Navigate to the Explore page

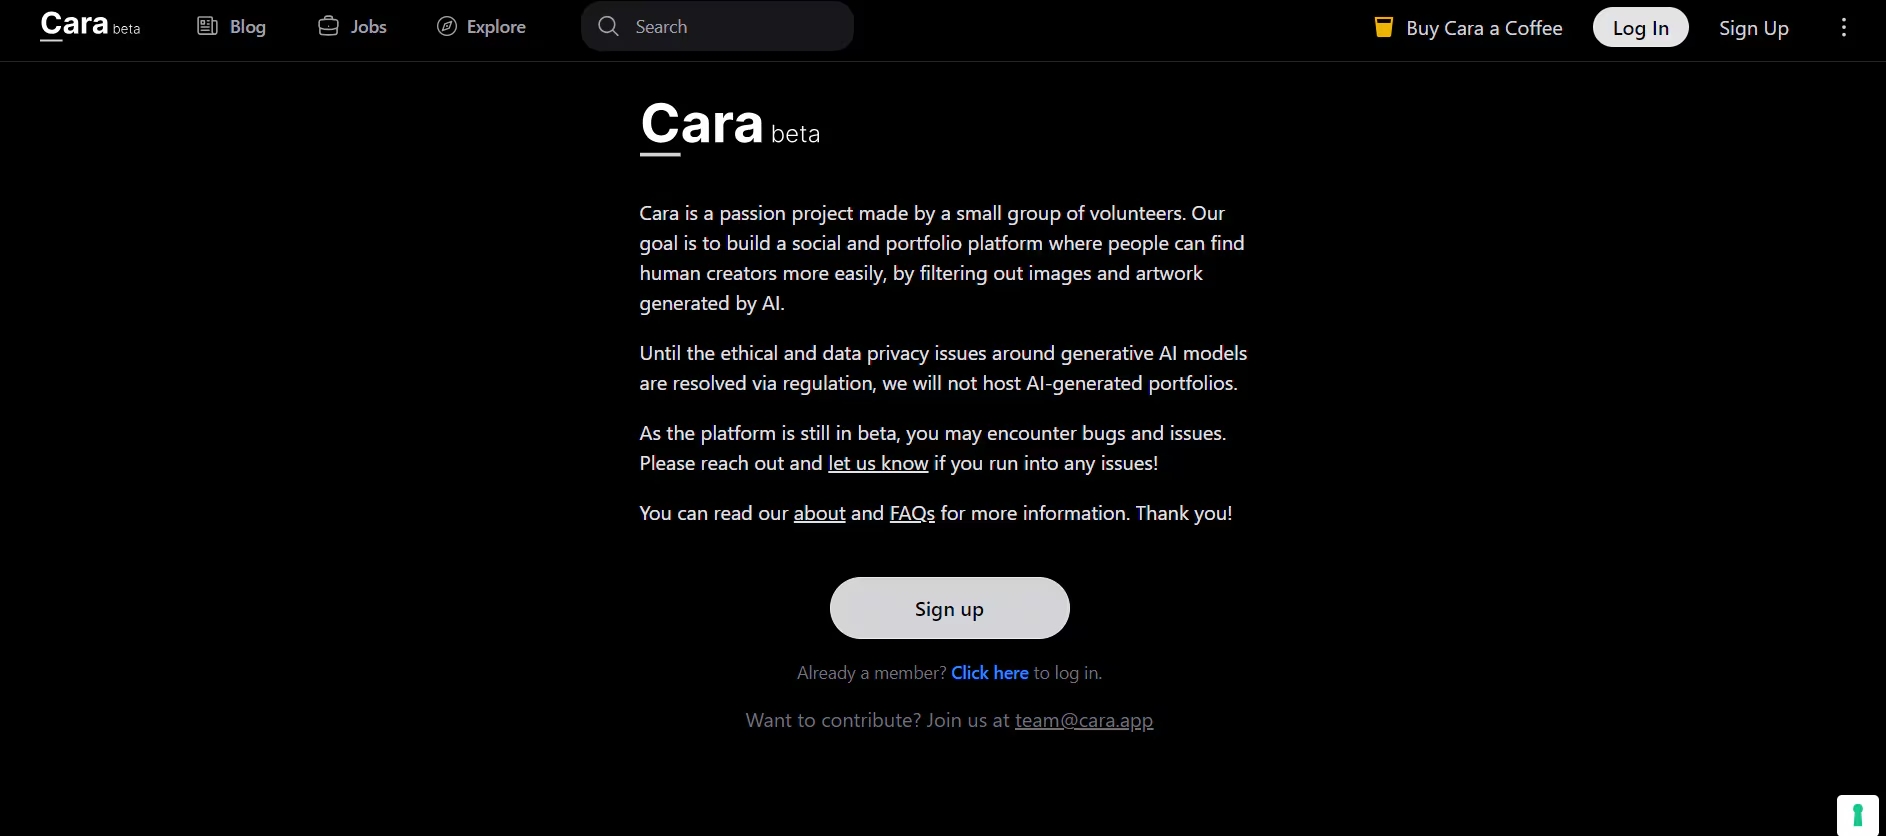tap(496, 27)
